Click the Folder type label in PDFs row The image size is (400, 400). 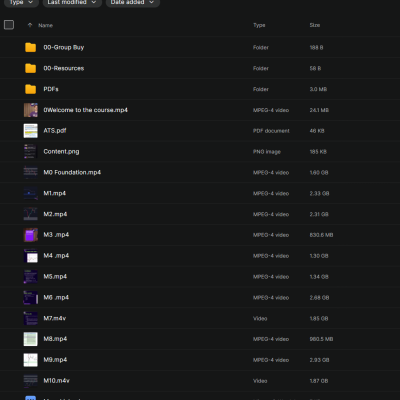coord(261,89)
